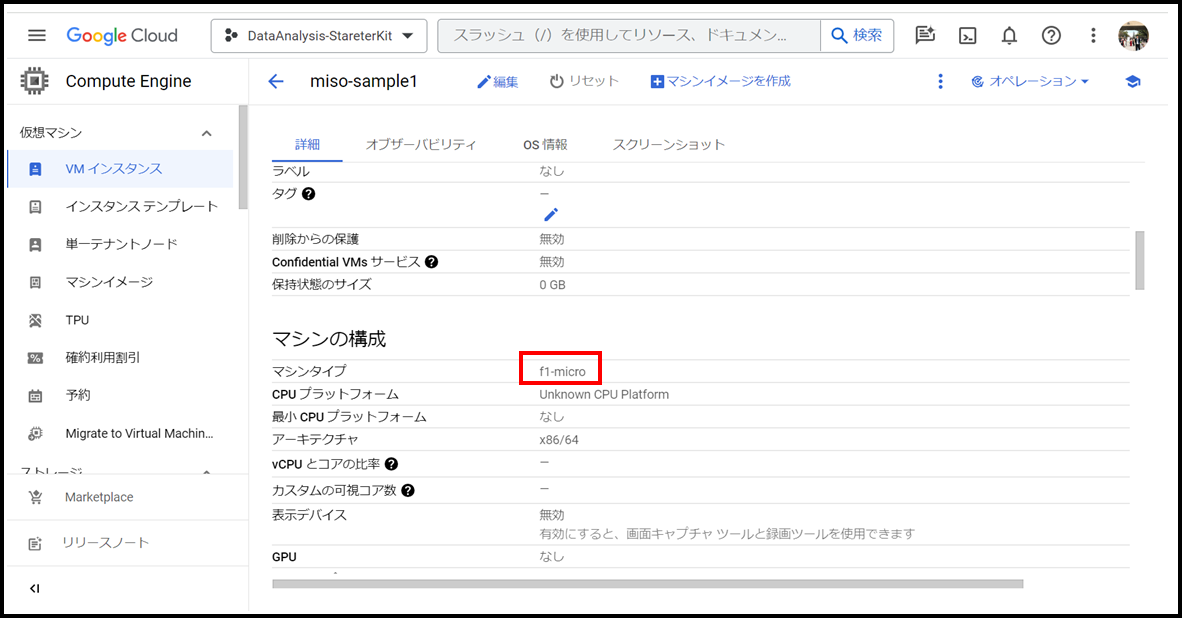Click the 編集 edit button
The height and width of the screenshot is (618, 1182).
tap(497, 82)
